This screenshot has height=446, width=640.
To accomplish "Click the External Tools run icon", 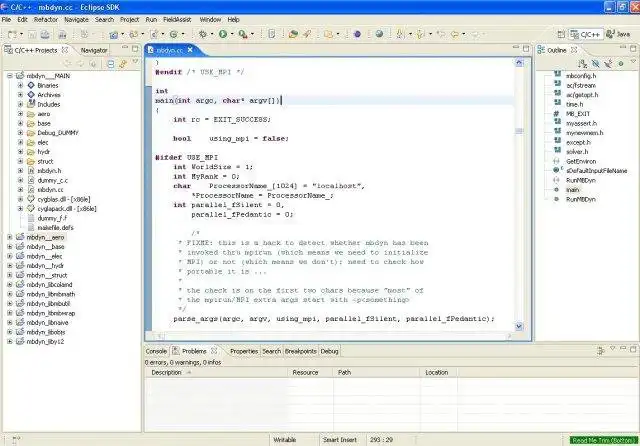I will [x=242, y=34].
